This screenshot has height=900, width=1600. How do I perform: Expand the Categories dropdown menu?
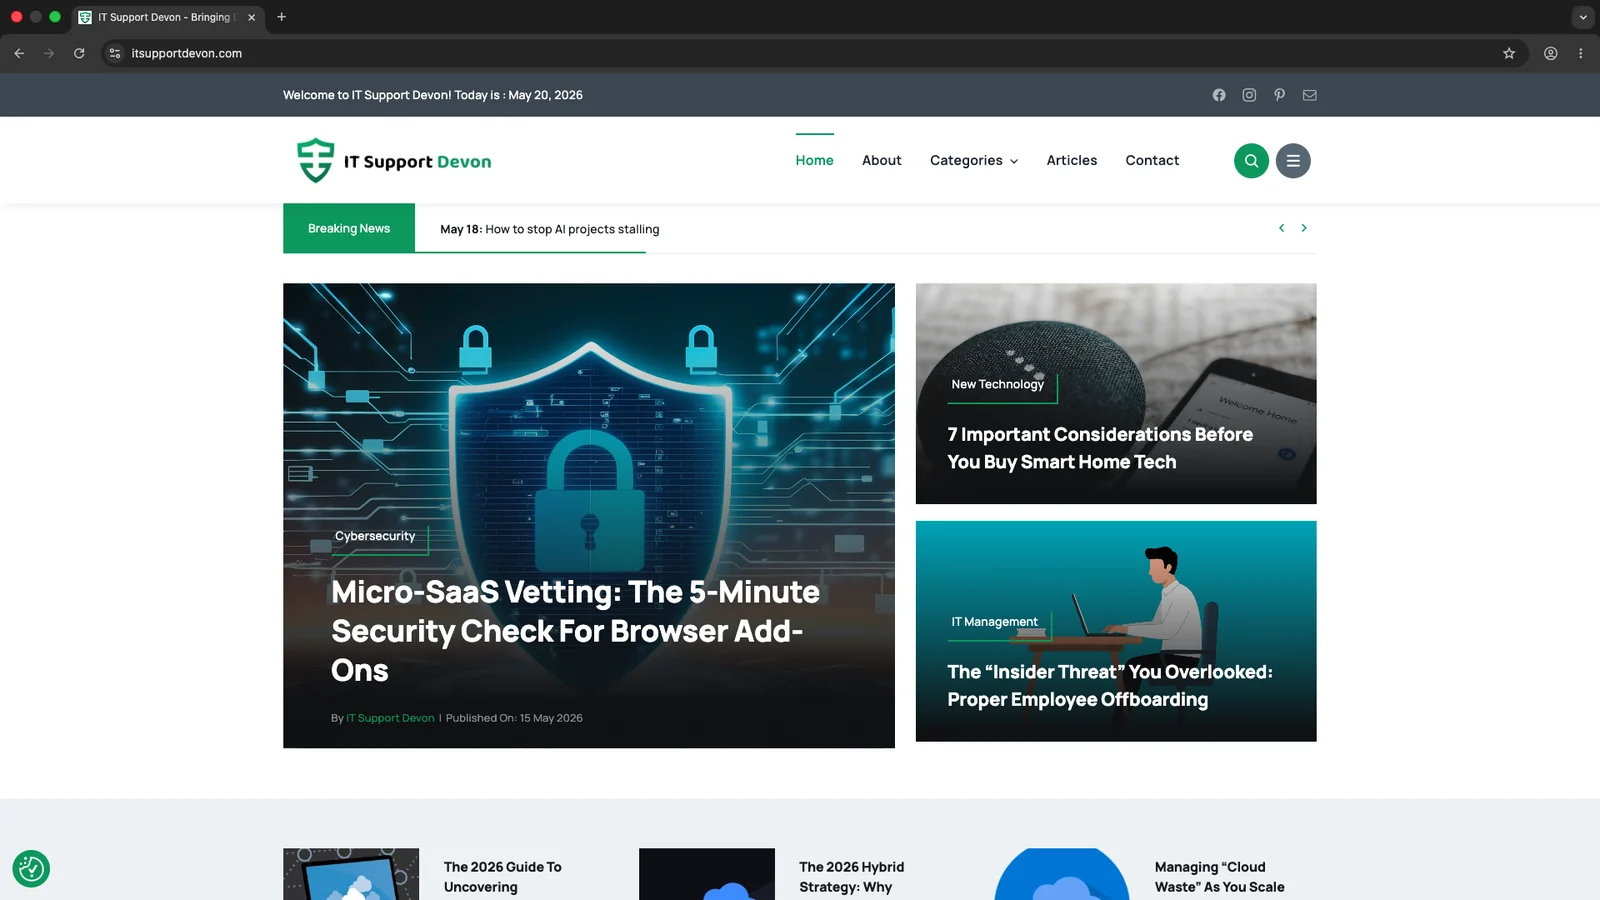click(974, 160)
